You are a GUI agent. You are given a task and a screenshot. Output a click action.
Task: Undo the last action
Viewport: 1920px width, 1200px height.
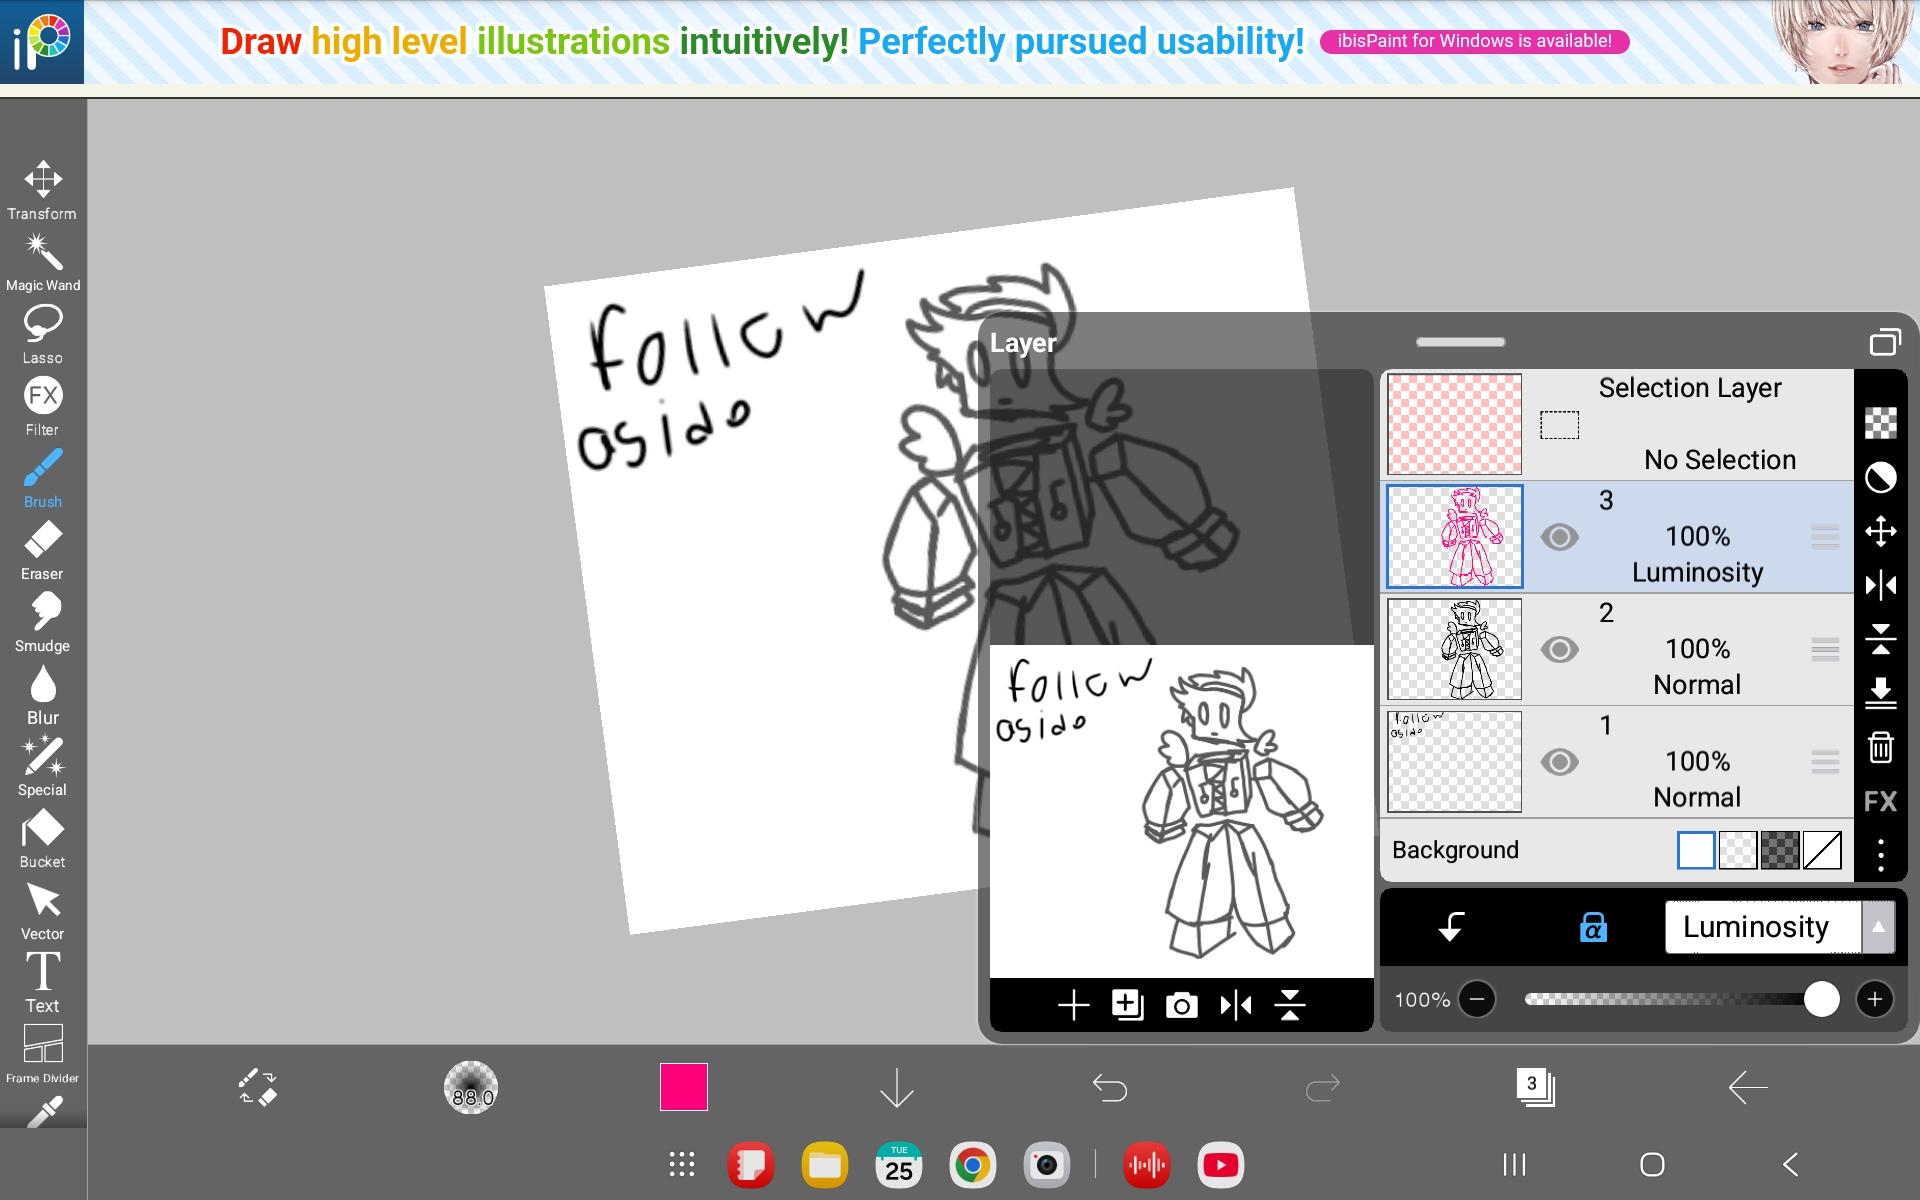[x=1109, y=1087]
